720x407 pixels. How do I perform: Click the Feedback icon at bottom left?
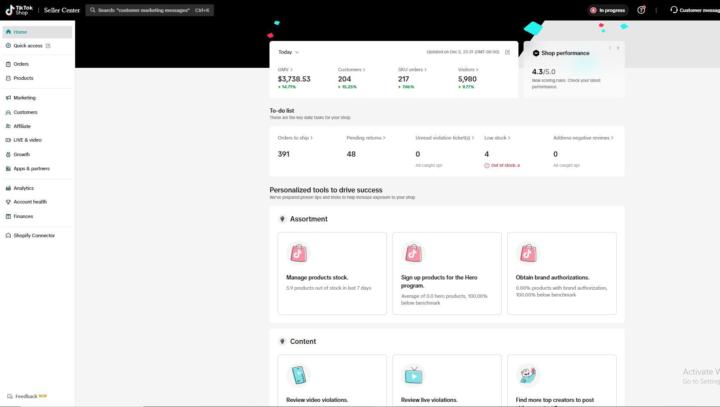point(10,396)
